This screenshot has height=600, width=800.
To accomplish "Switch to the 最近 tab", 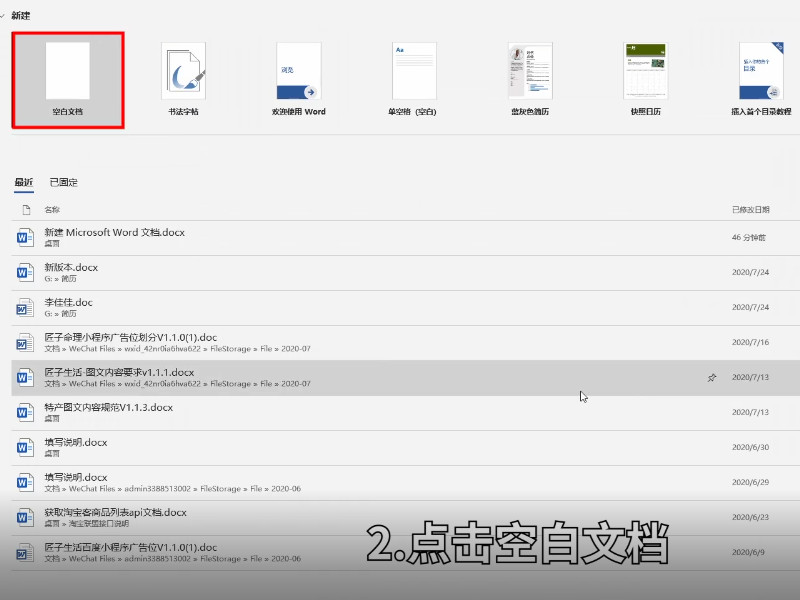I will [23, 182].
